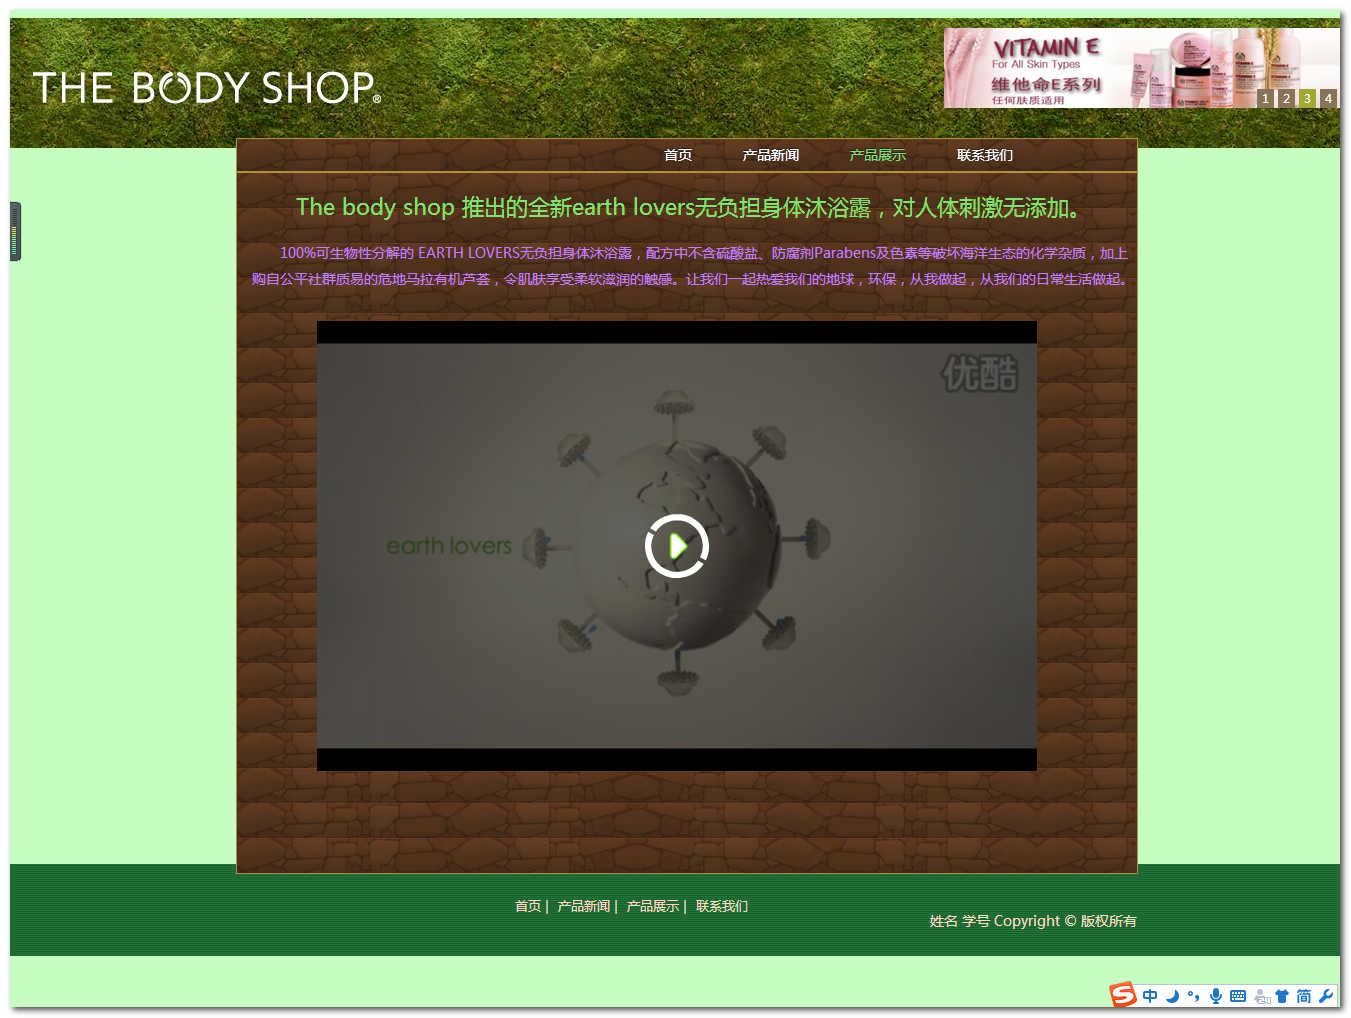
Task: Open the skin shirt icon in IME bar
Action: (1282, 996)
